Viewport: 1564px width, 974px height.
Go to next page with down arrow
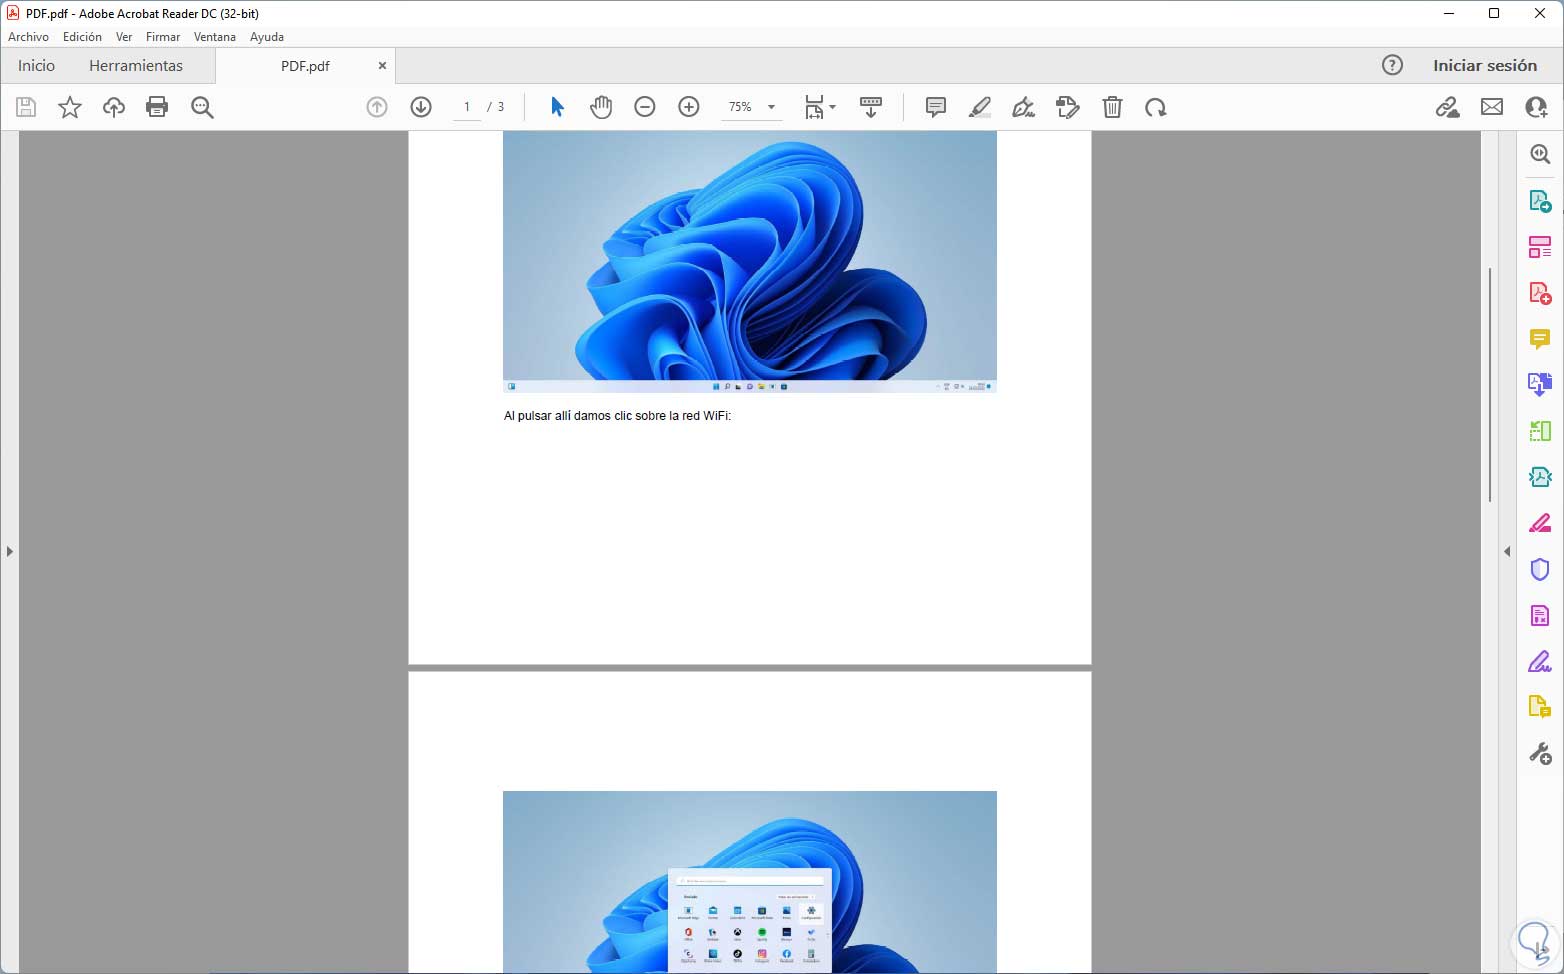point(421,107)
